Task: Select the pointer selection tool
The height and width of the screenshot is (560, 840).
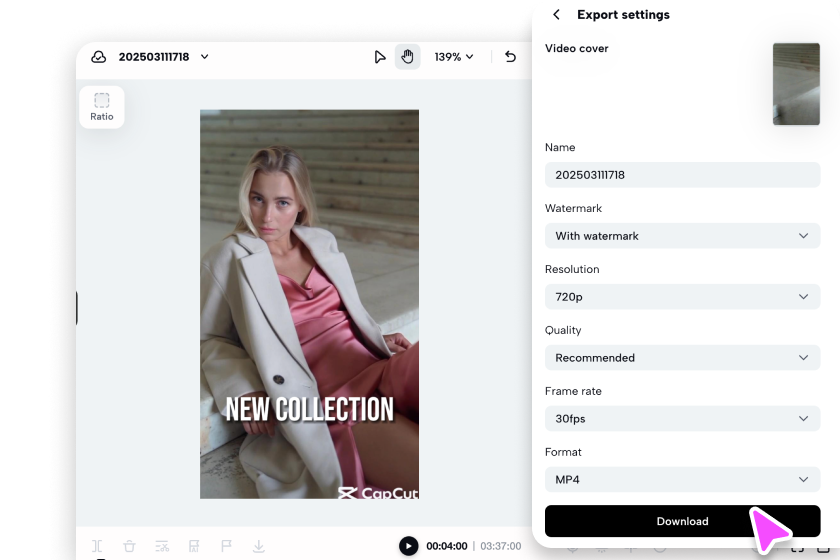Action: click(x=379, y=57)
